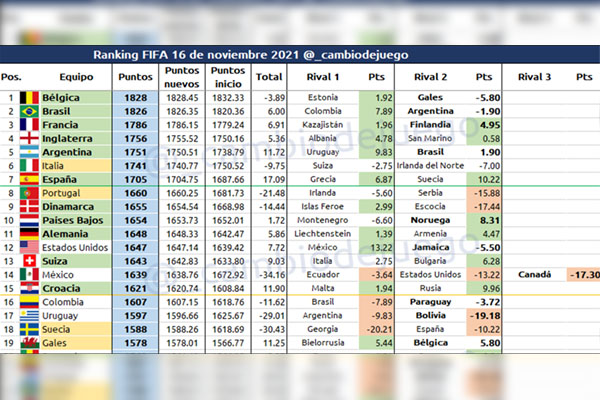Select Argentina's total cell '11.72'

tap(269, 152)
